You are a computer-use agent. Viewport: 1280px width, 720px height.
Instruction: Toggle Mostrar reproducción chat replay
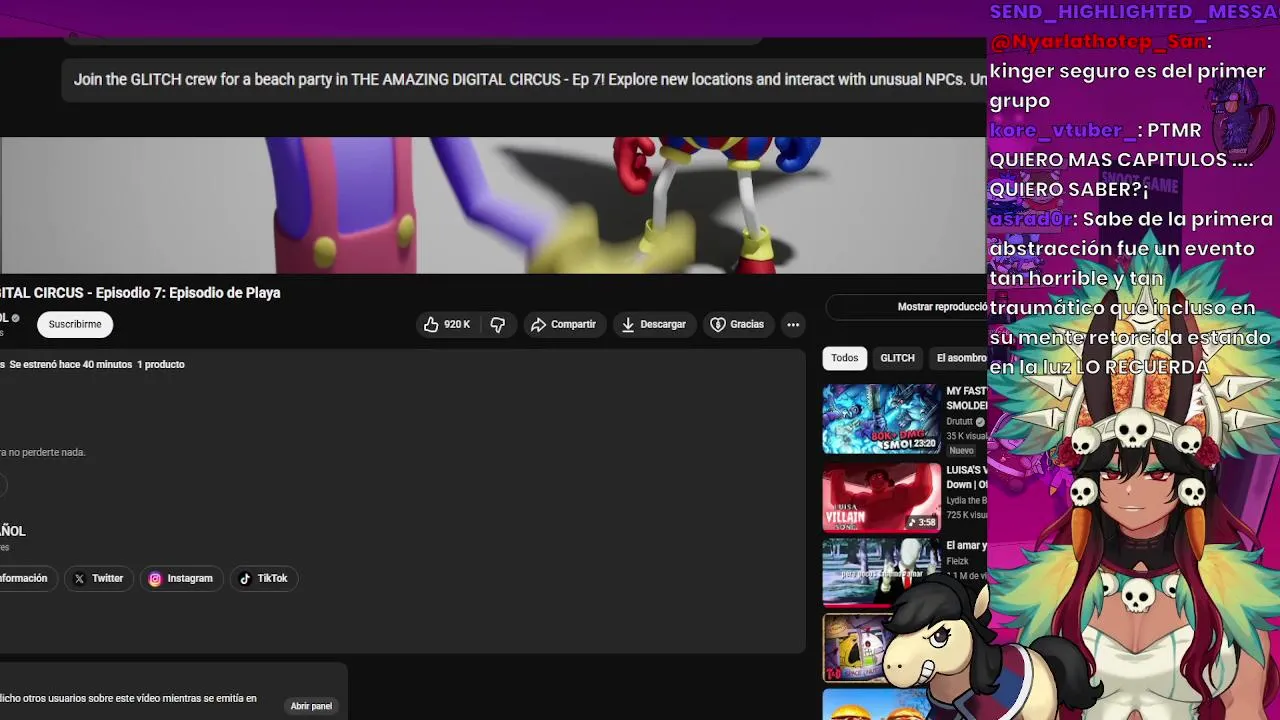pos(906,307)
